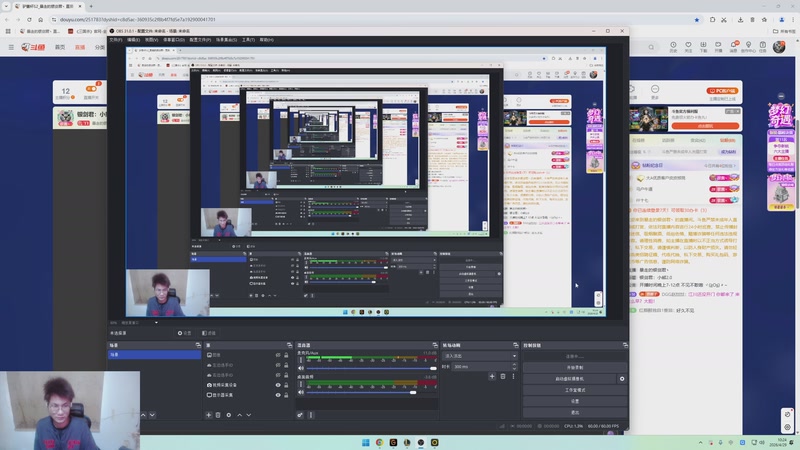800x450 pixels.
Task: Open desktop audio options dots menu
Action: click(x=301, y=384)
